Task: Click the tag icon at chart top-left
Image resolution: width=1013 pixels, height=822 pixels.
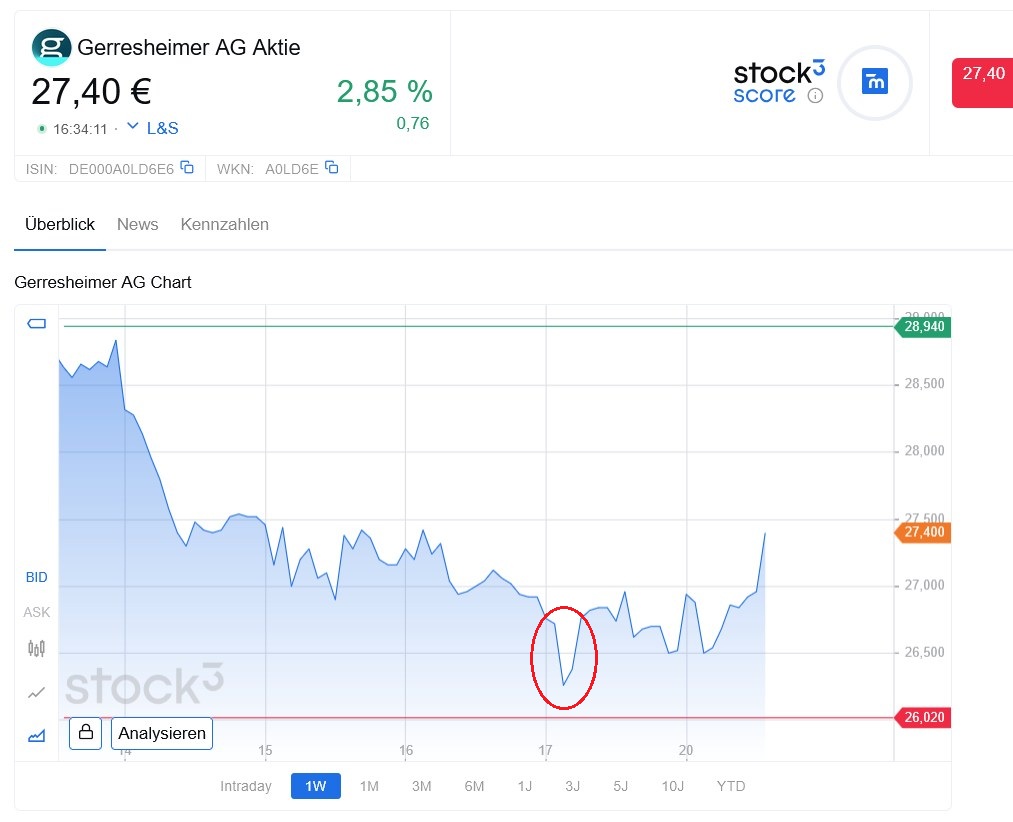Action: coord(37,323)
